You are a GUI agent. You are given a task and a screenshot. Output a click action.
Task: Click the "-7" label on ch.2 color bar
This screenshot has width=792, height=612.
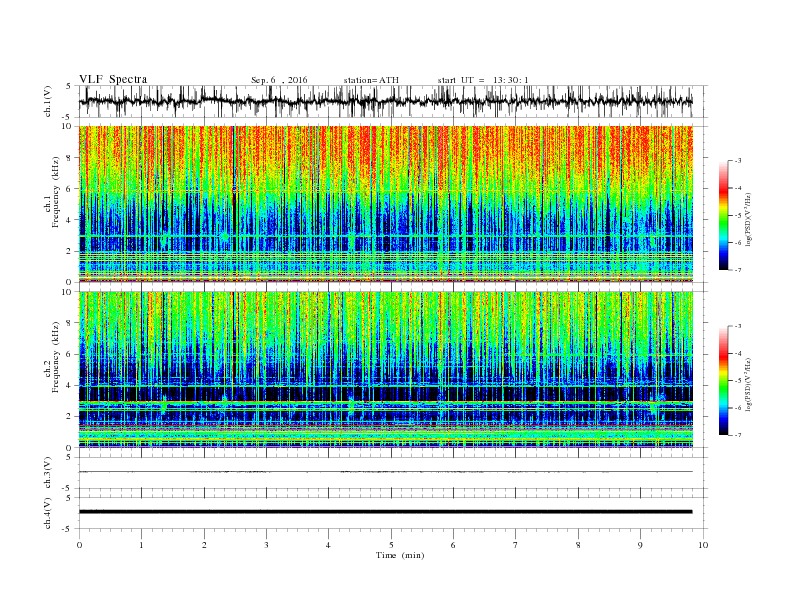point(738,435)
